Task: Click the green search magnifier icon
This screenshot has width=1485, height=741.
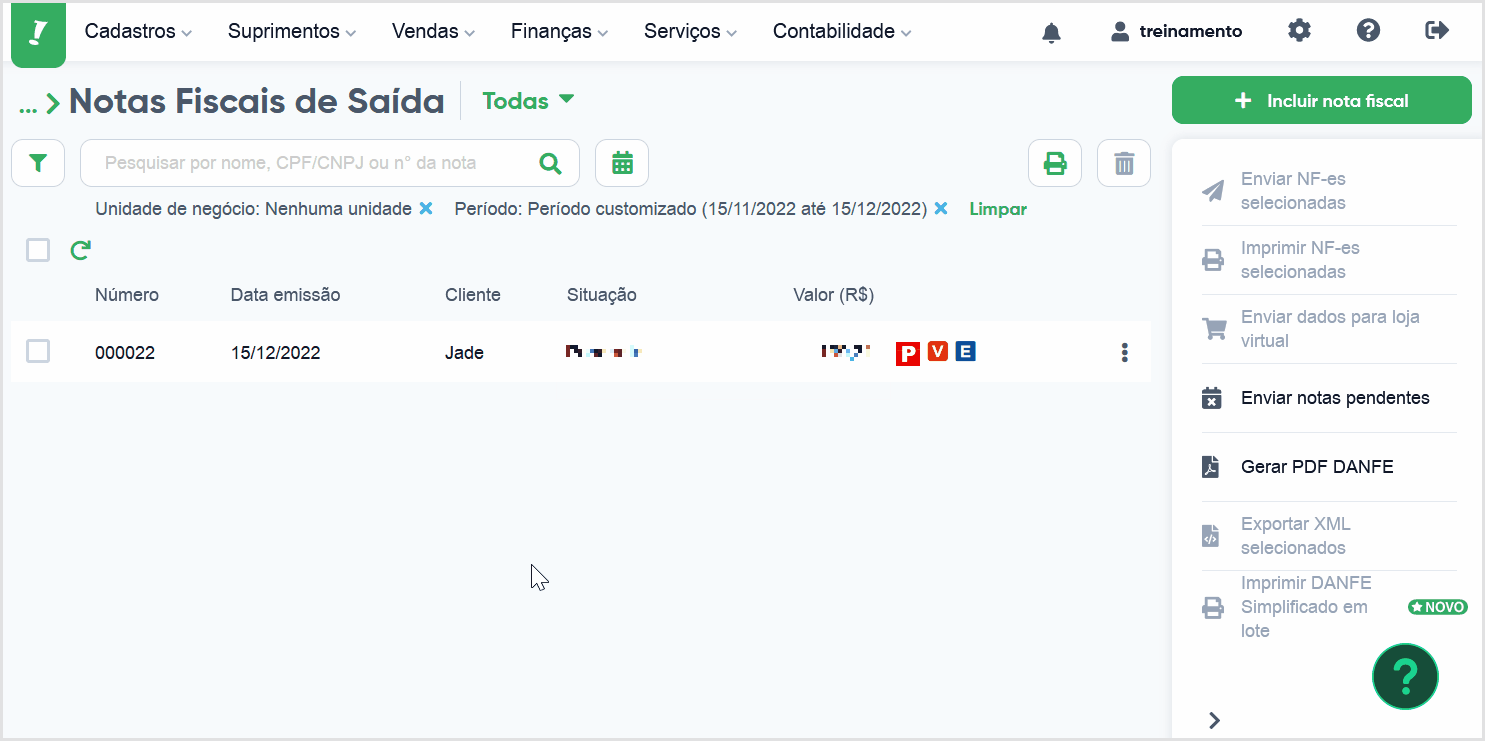Action: [550, 163]
